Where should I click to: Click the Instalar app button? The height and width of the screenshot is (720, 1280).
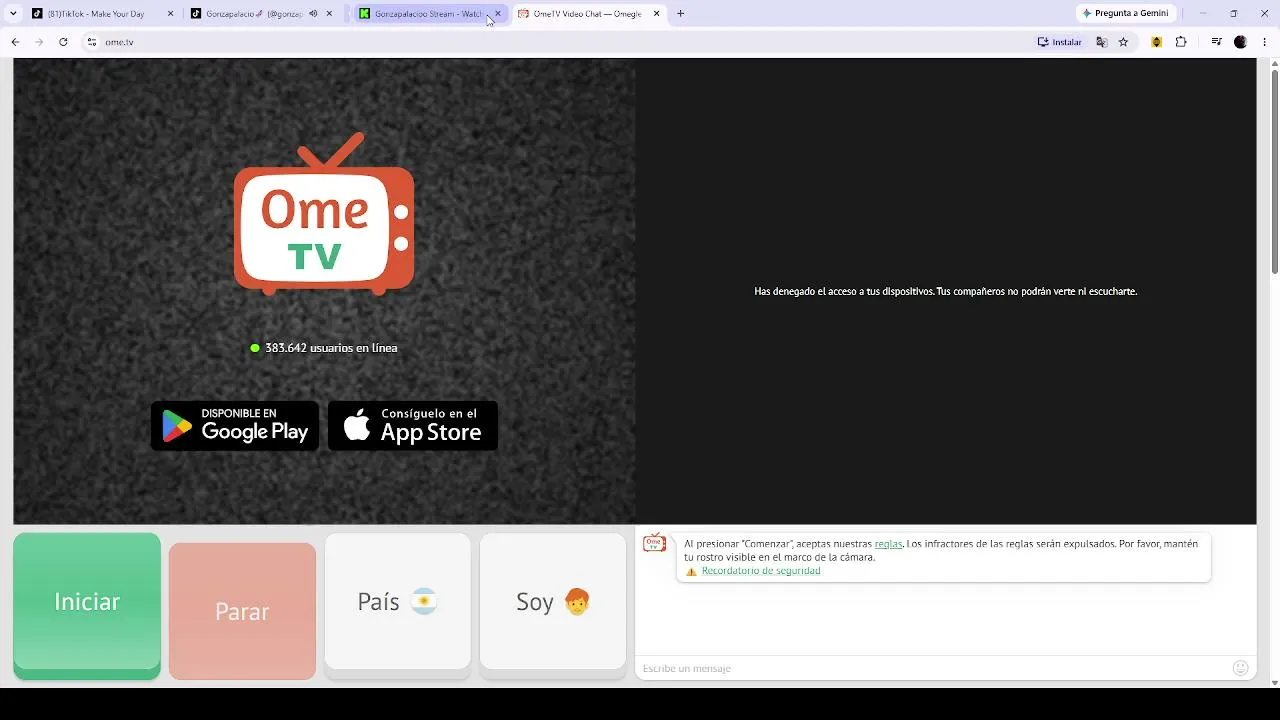tap(1060, 42)
